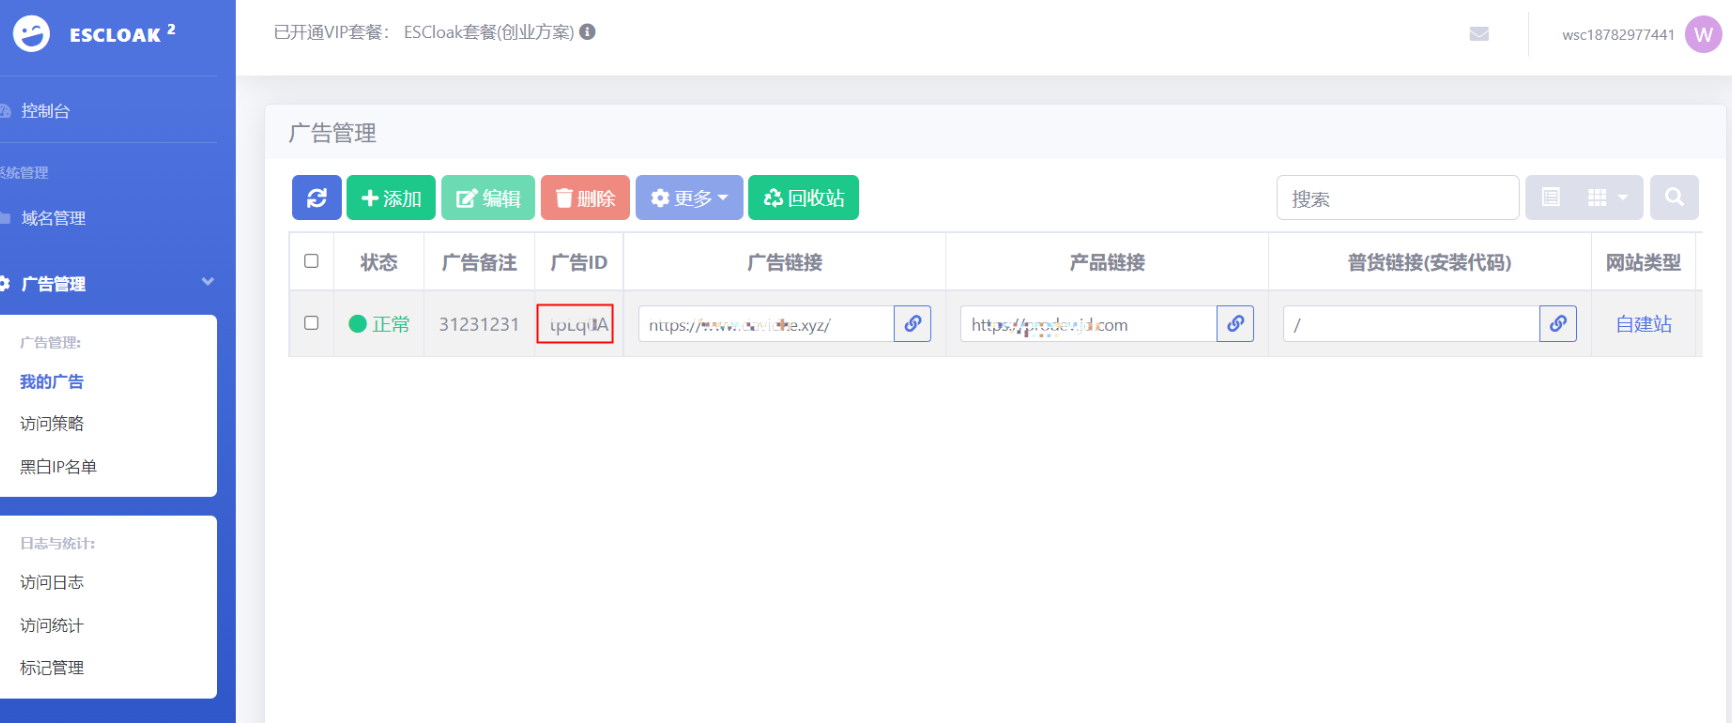Open the 回收站 recycle bin
This screenshot has height=723, width=1732.
(x=803, y=198)
